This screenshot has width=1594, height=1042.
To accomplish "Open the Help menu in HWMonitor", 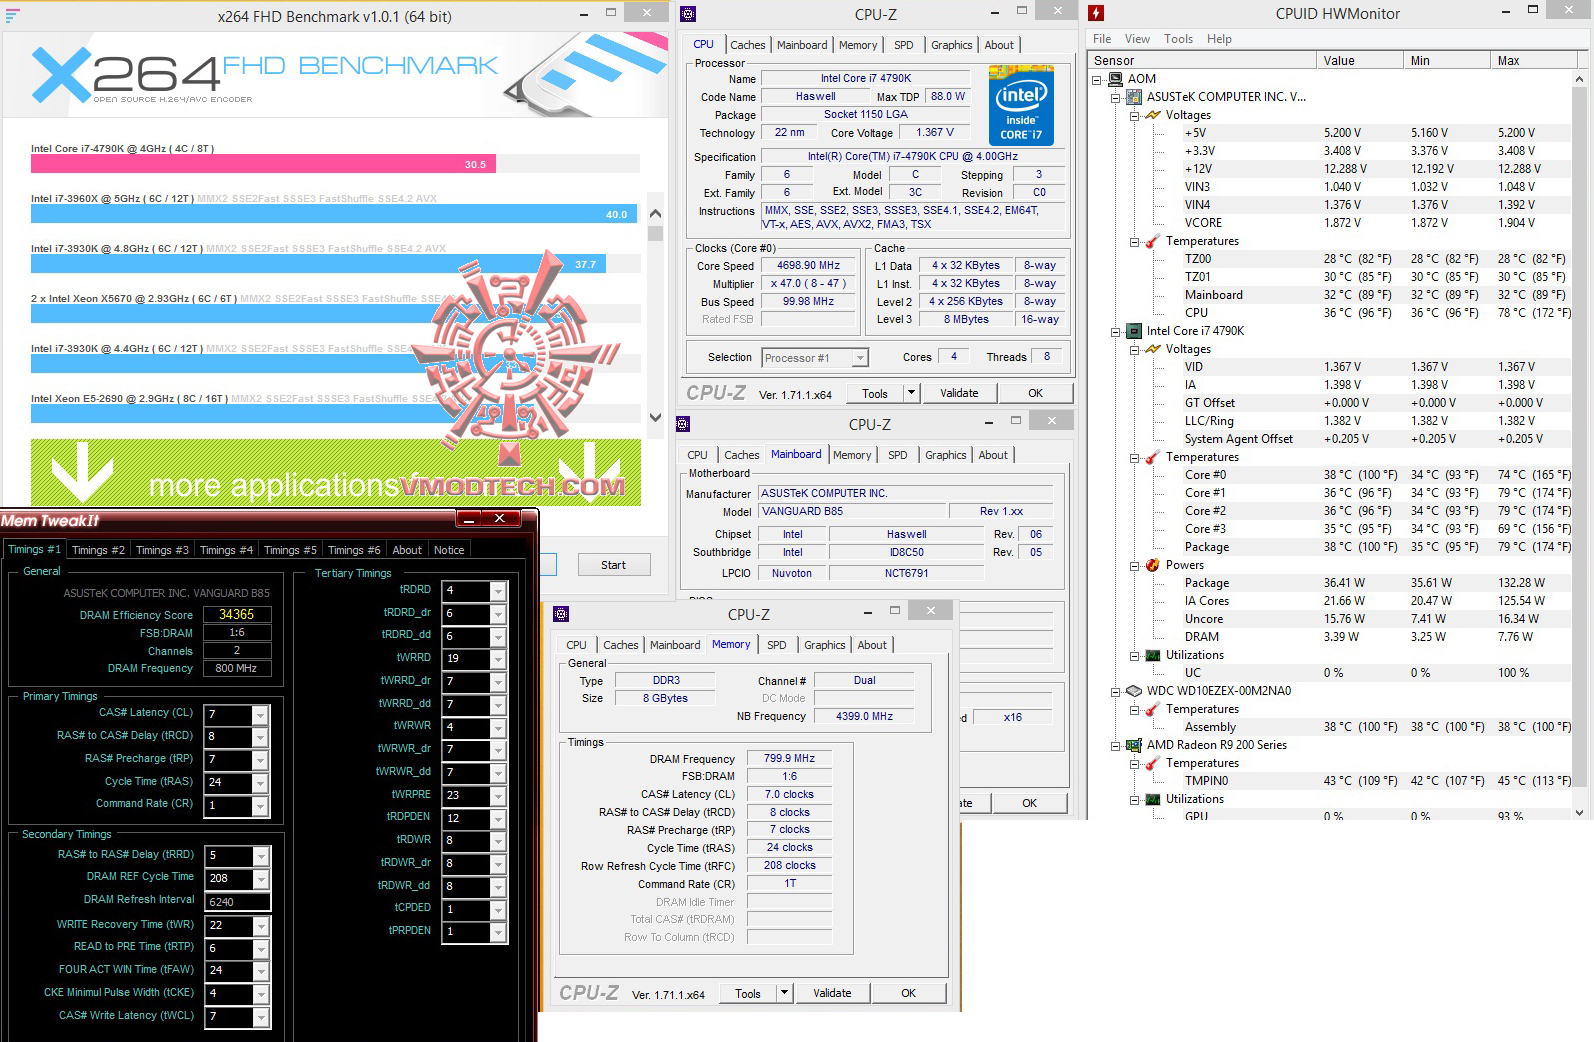I will [x=1219, y=39].
